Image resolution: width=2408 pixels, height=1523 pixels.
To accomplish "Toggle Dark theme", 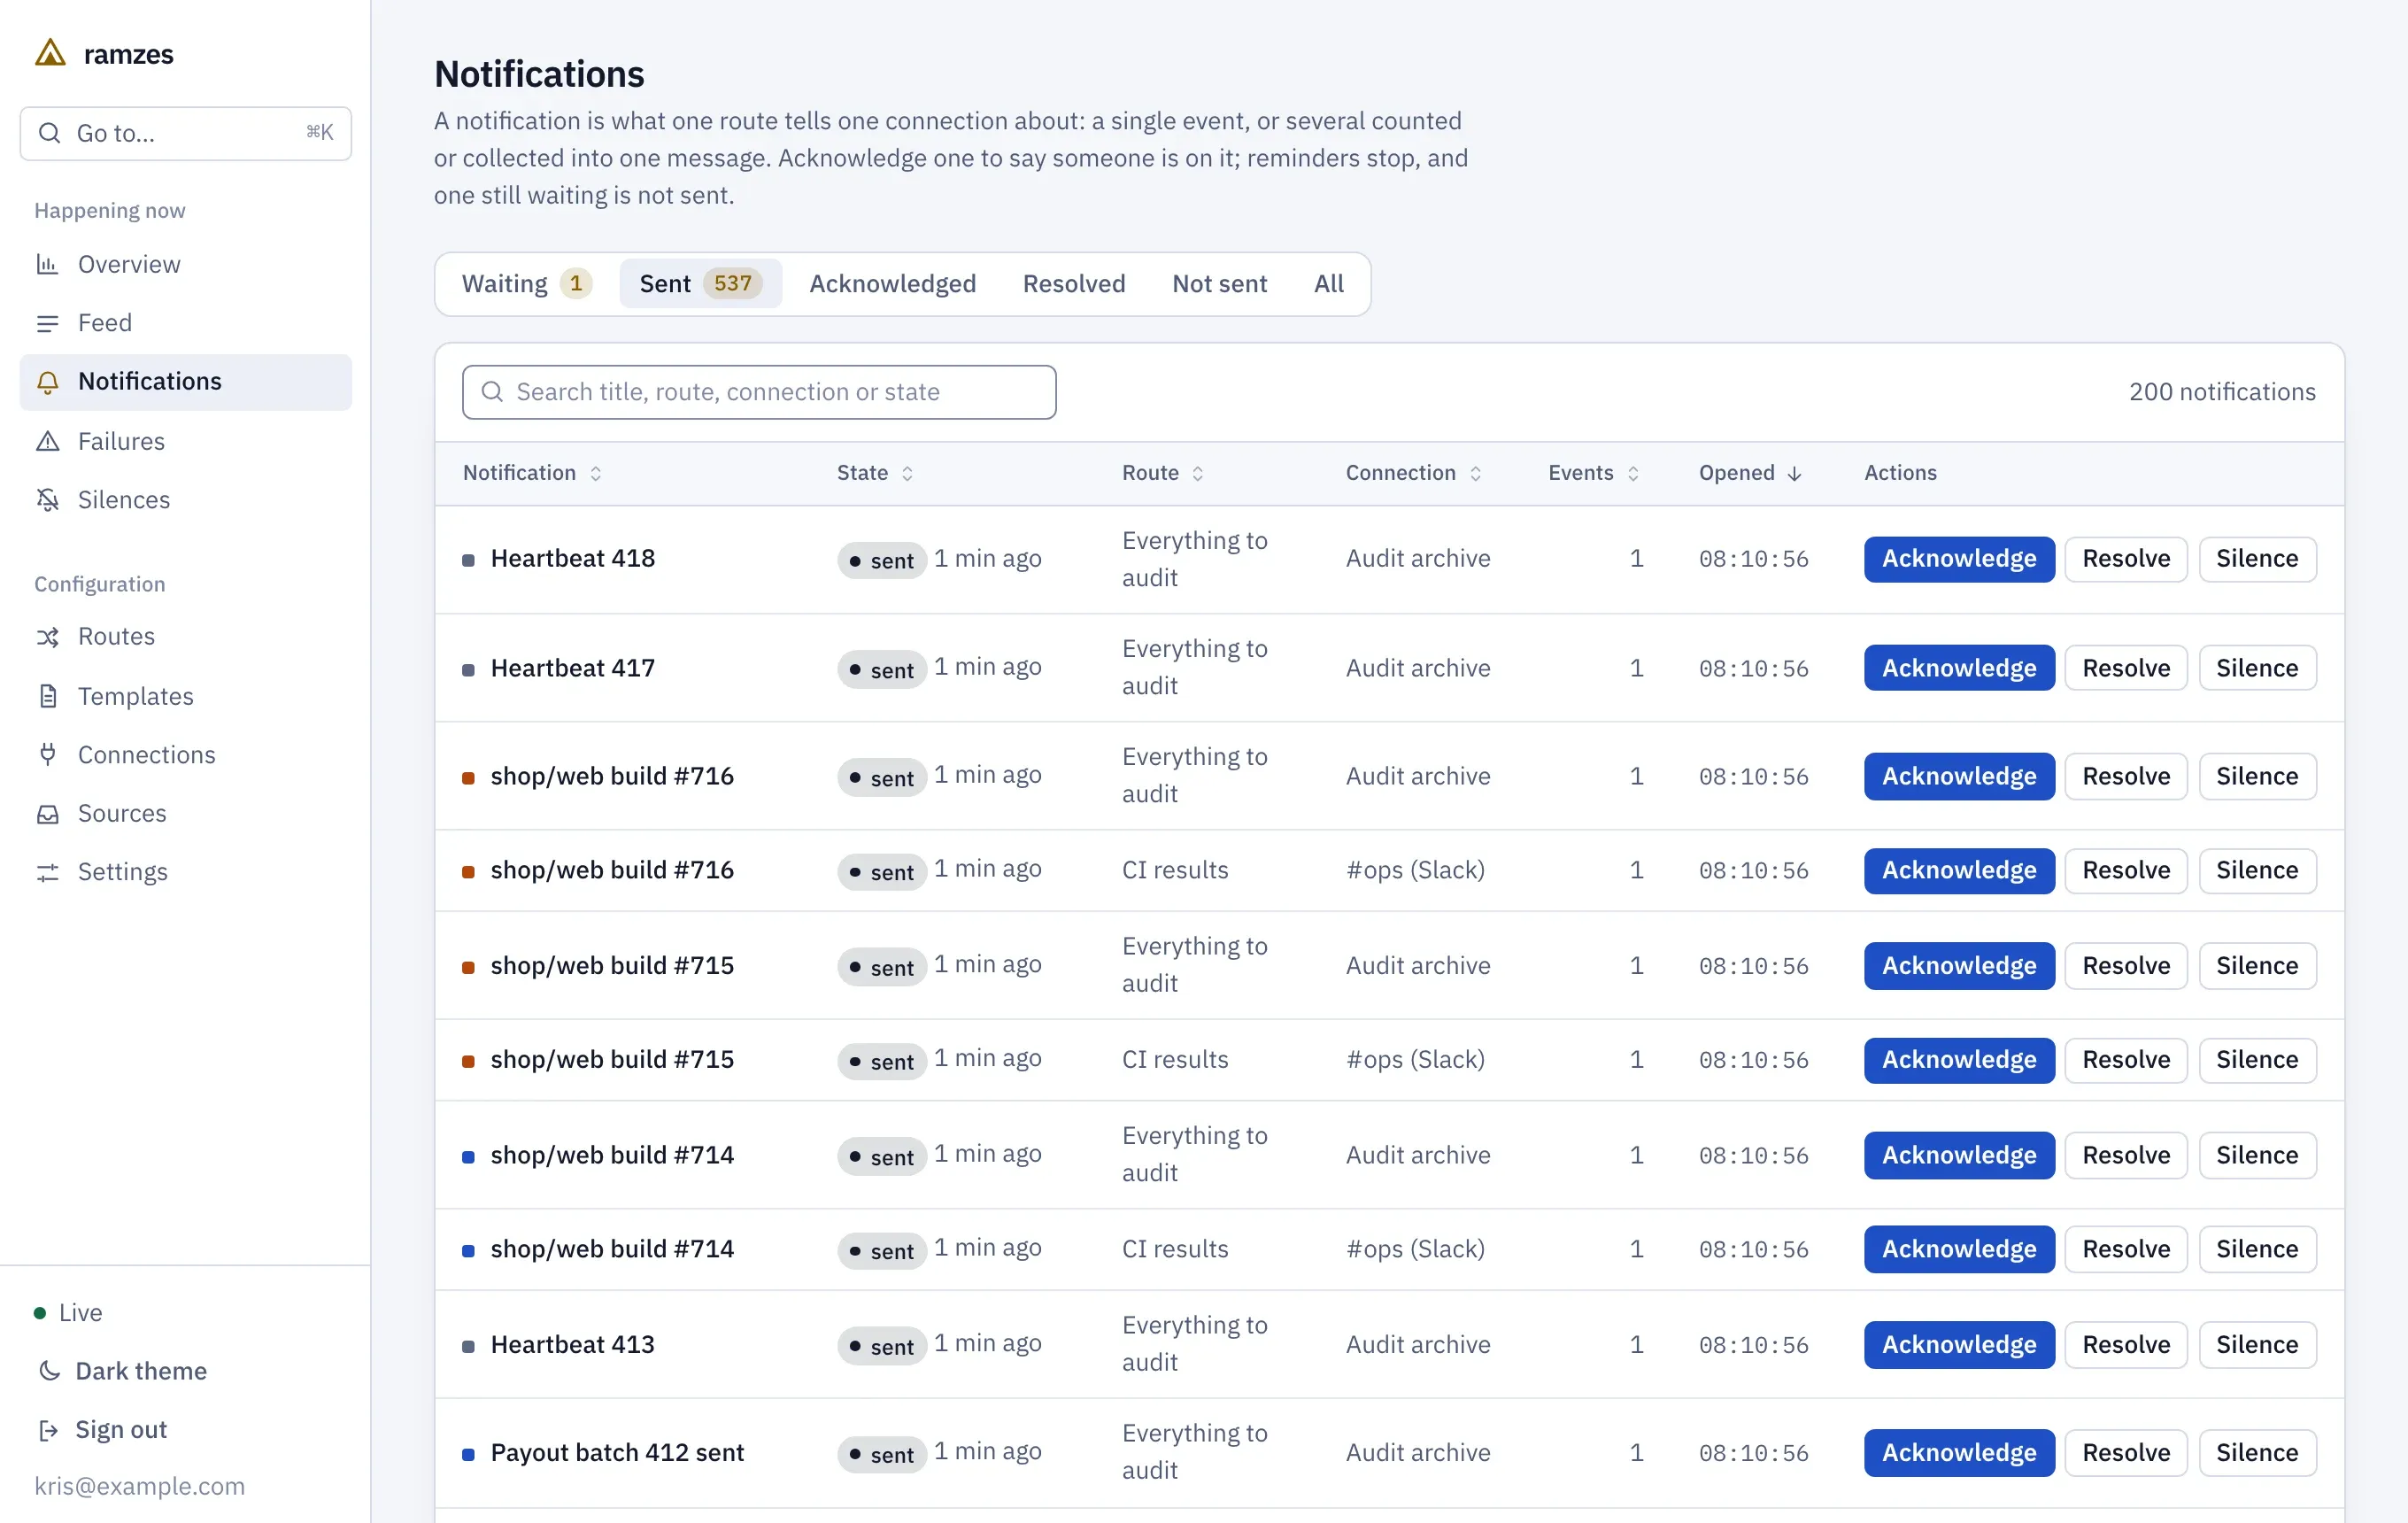I will 122,1371.
